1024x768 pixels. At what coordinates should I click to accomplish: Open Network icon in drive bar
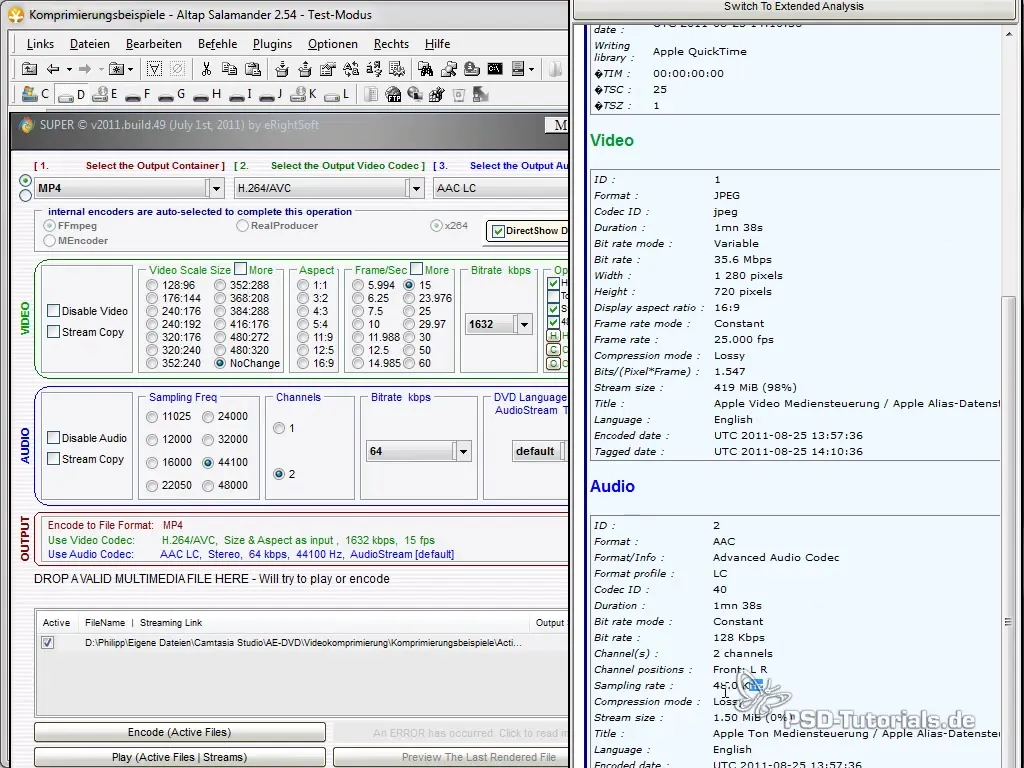click(x=415, y=95)
